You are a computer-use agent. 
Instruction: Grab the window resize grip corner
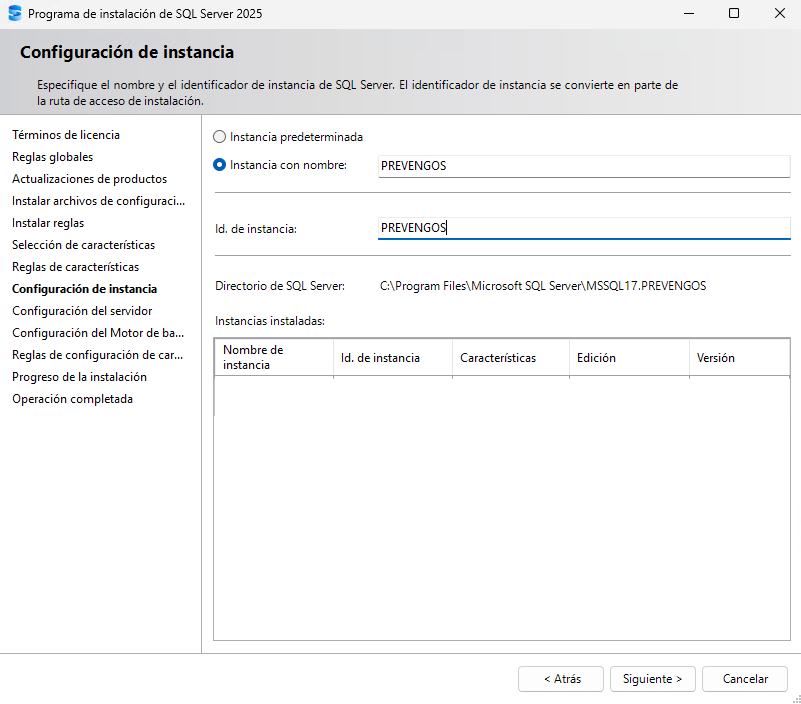(796, 699)
